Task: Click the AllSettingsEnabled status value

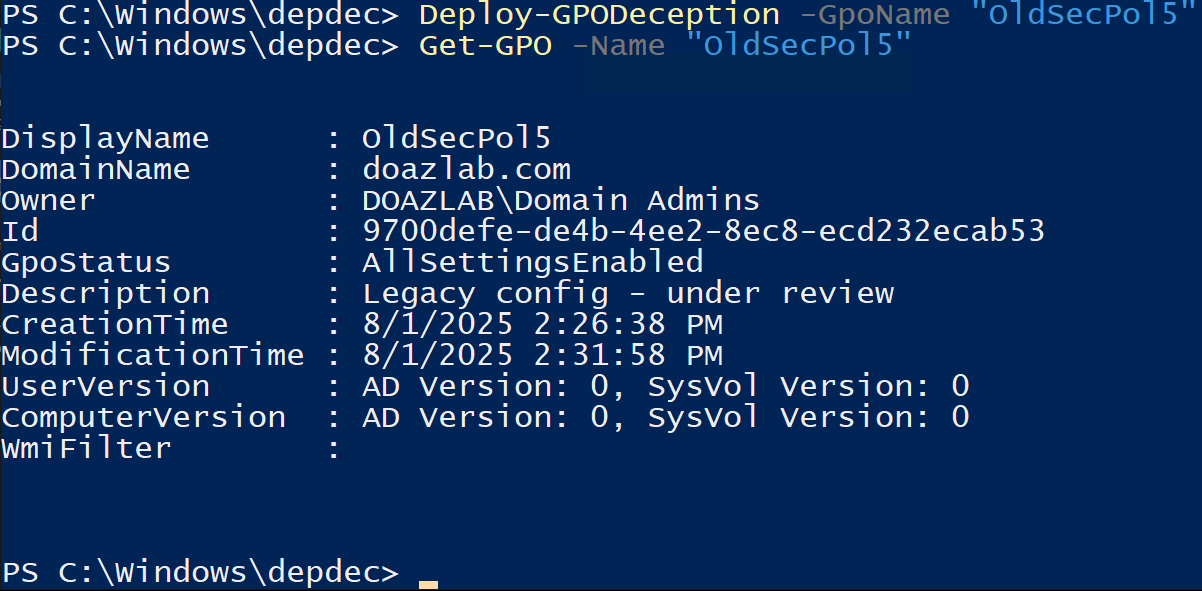Action: coord(532,262)
